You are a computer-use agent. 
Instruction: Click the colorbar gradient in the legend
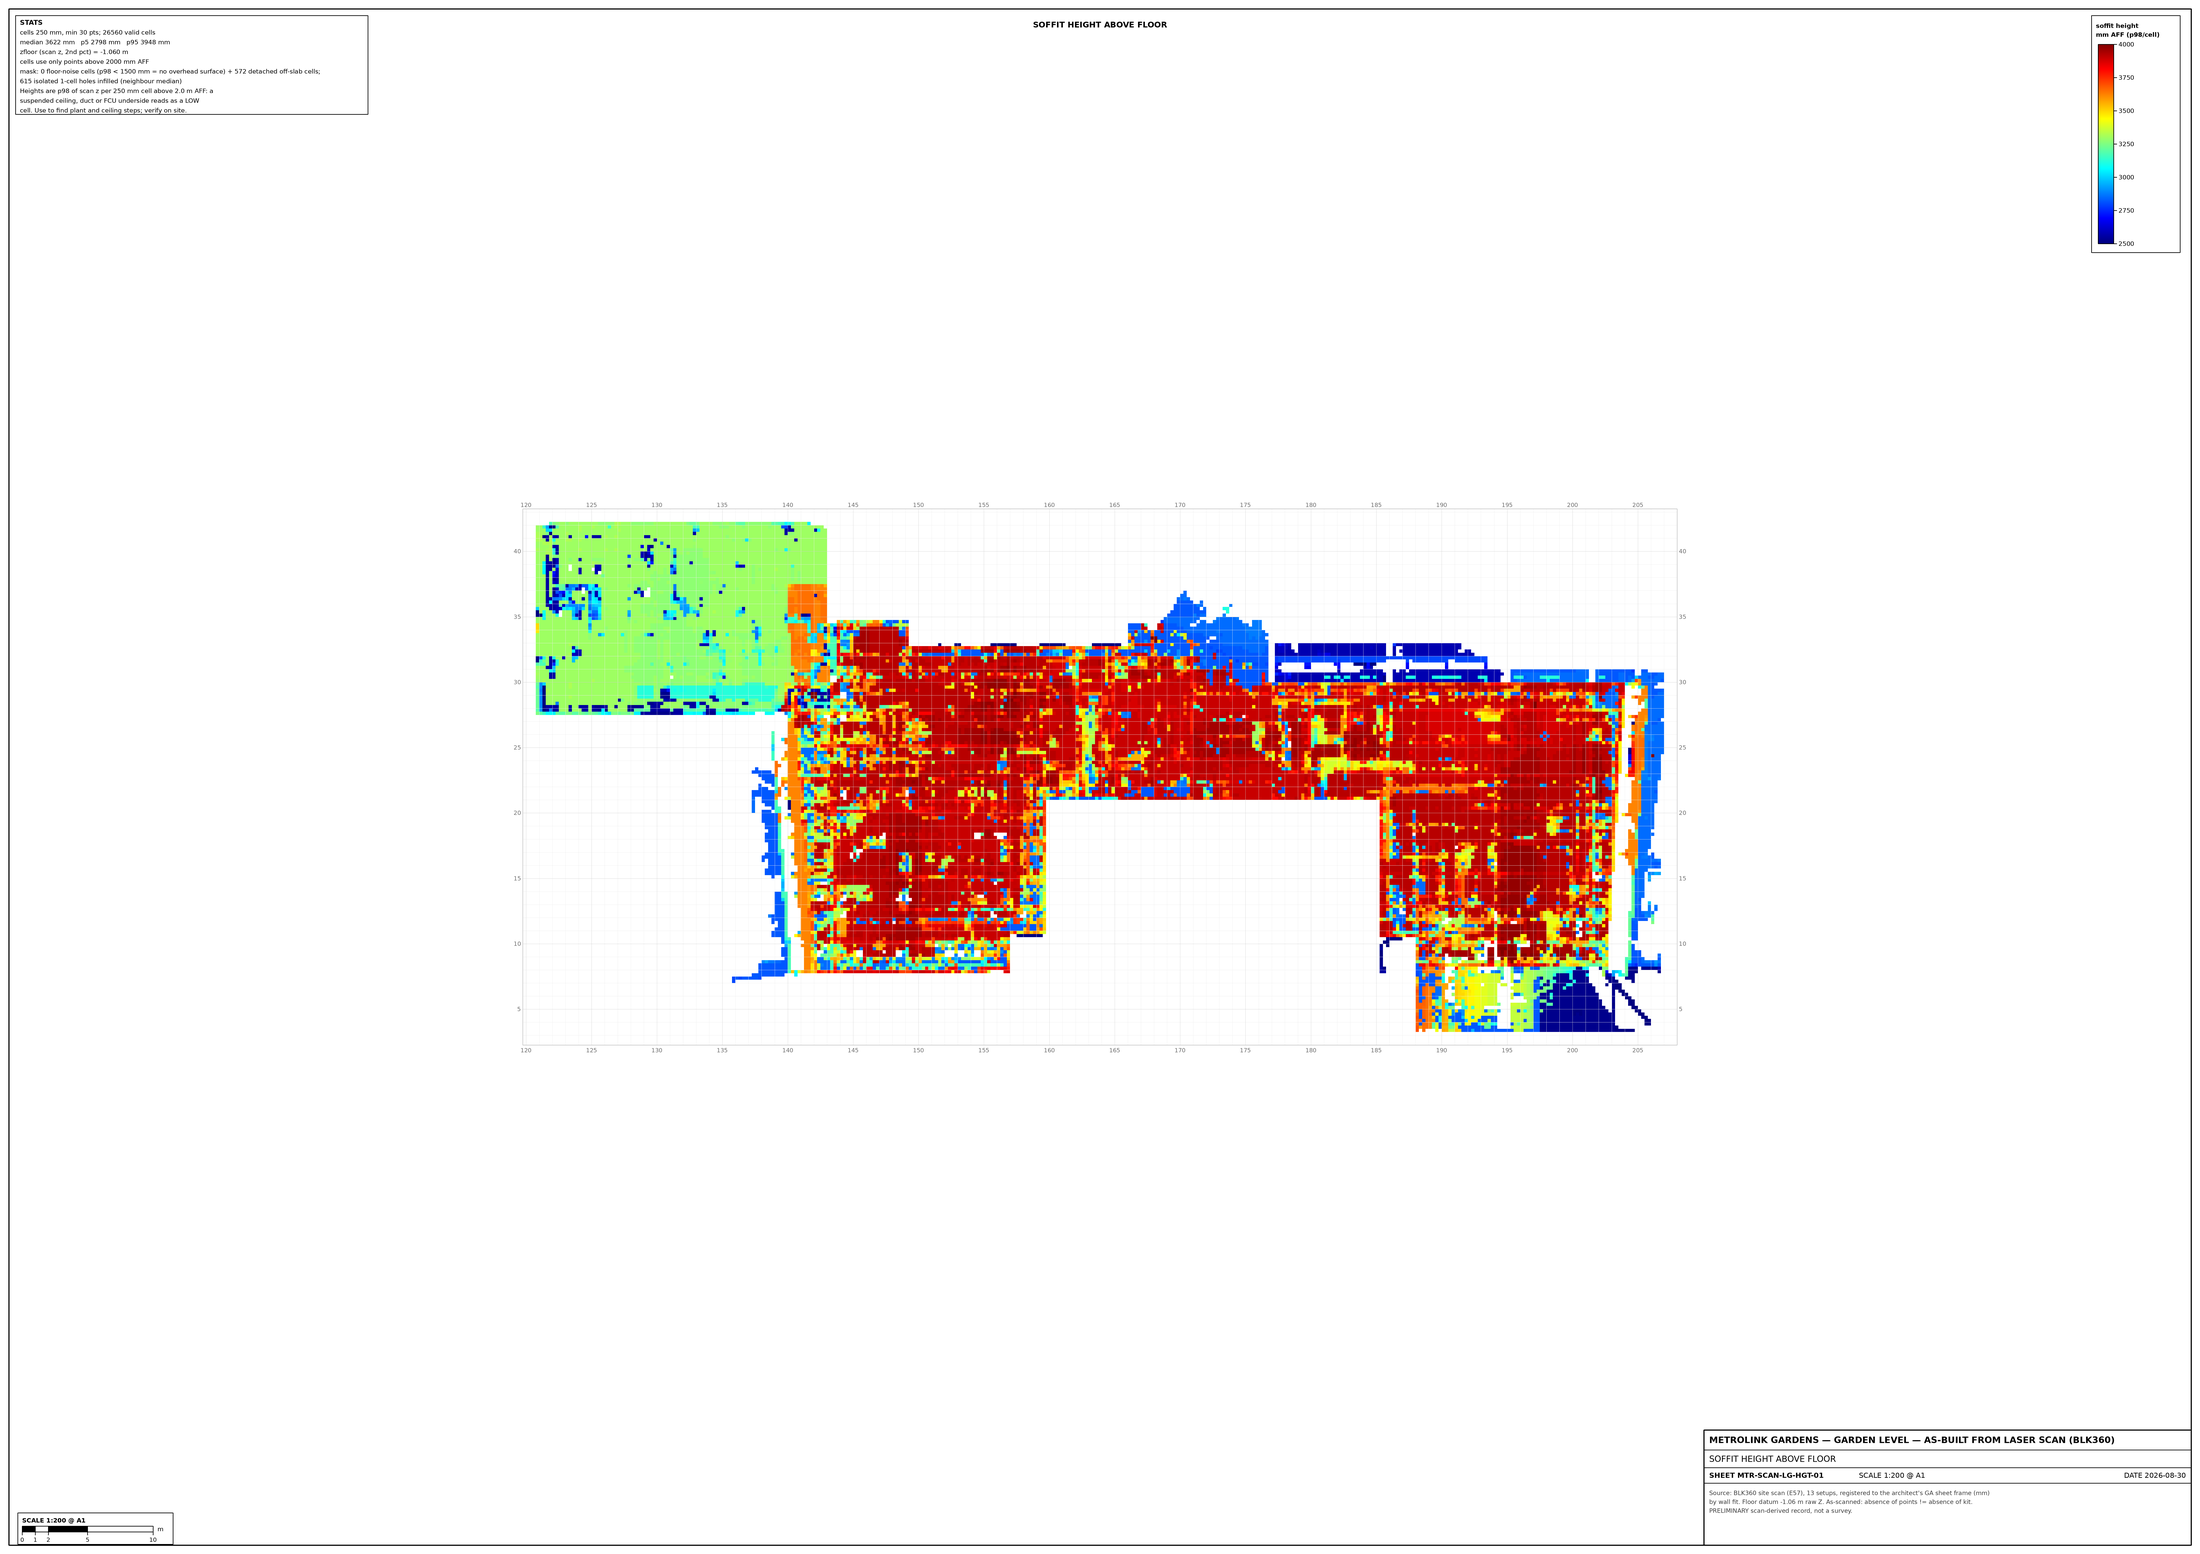pos(2106,144)
